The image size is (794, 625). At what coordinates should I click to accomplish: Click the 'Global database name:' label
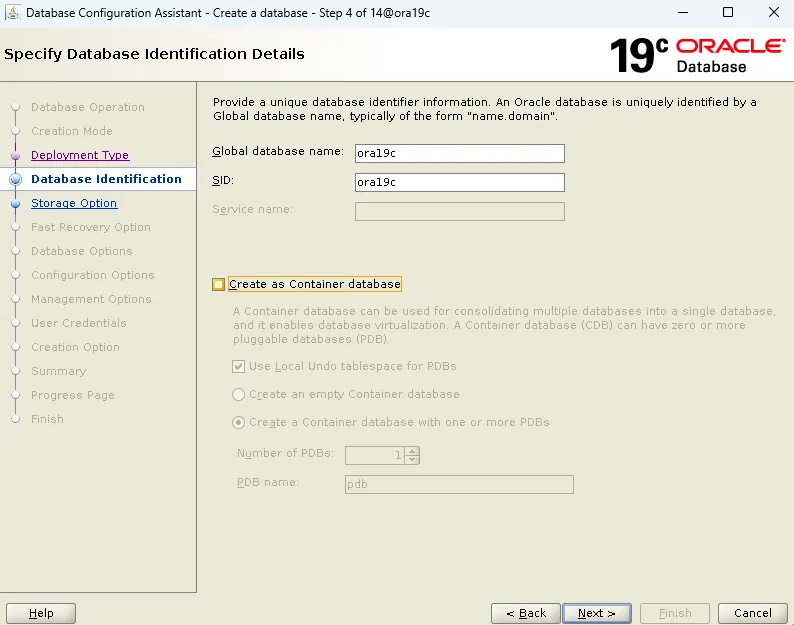(x=278, y=151)
